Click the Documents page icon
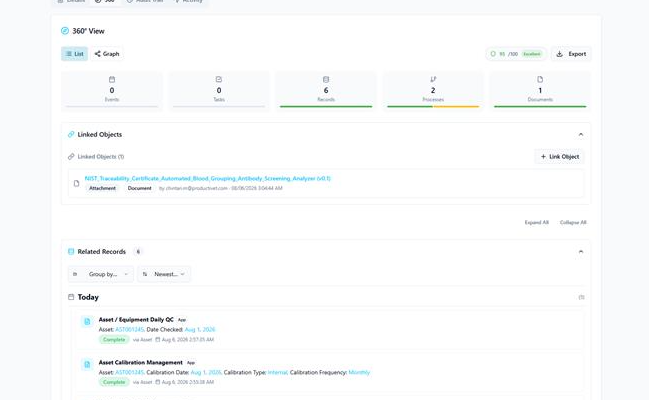 (540, 79)
